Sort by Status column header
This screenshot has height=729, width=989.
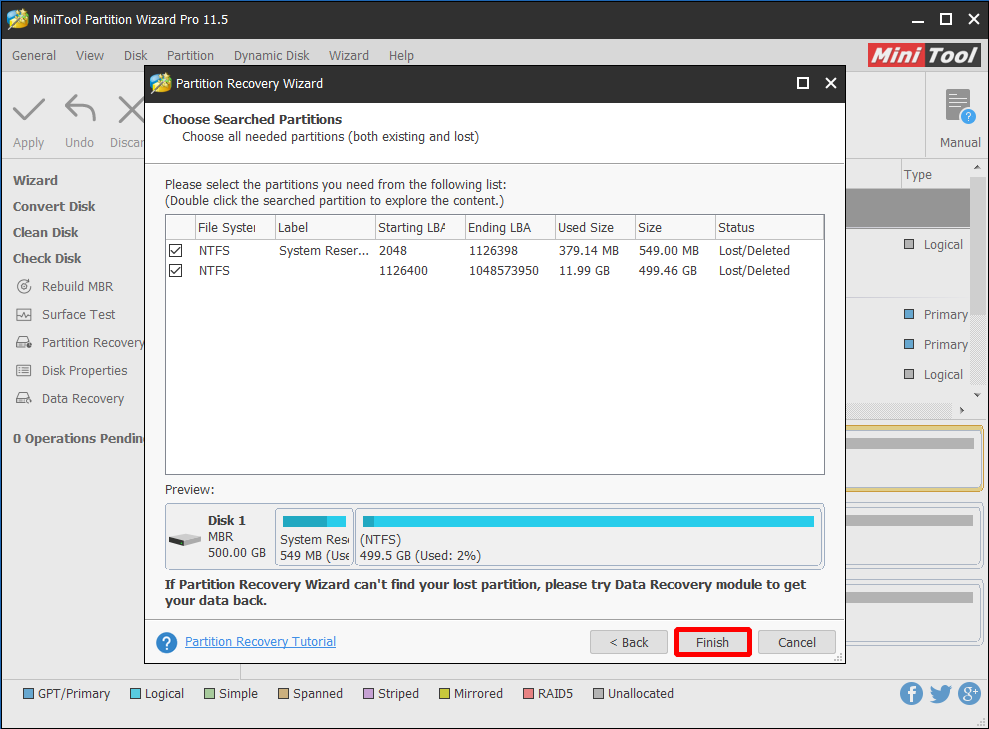pos(770,227)
